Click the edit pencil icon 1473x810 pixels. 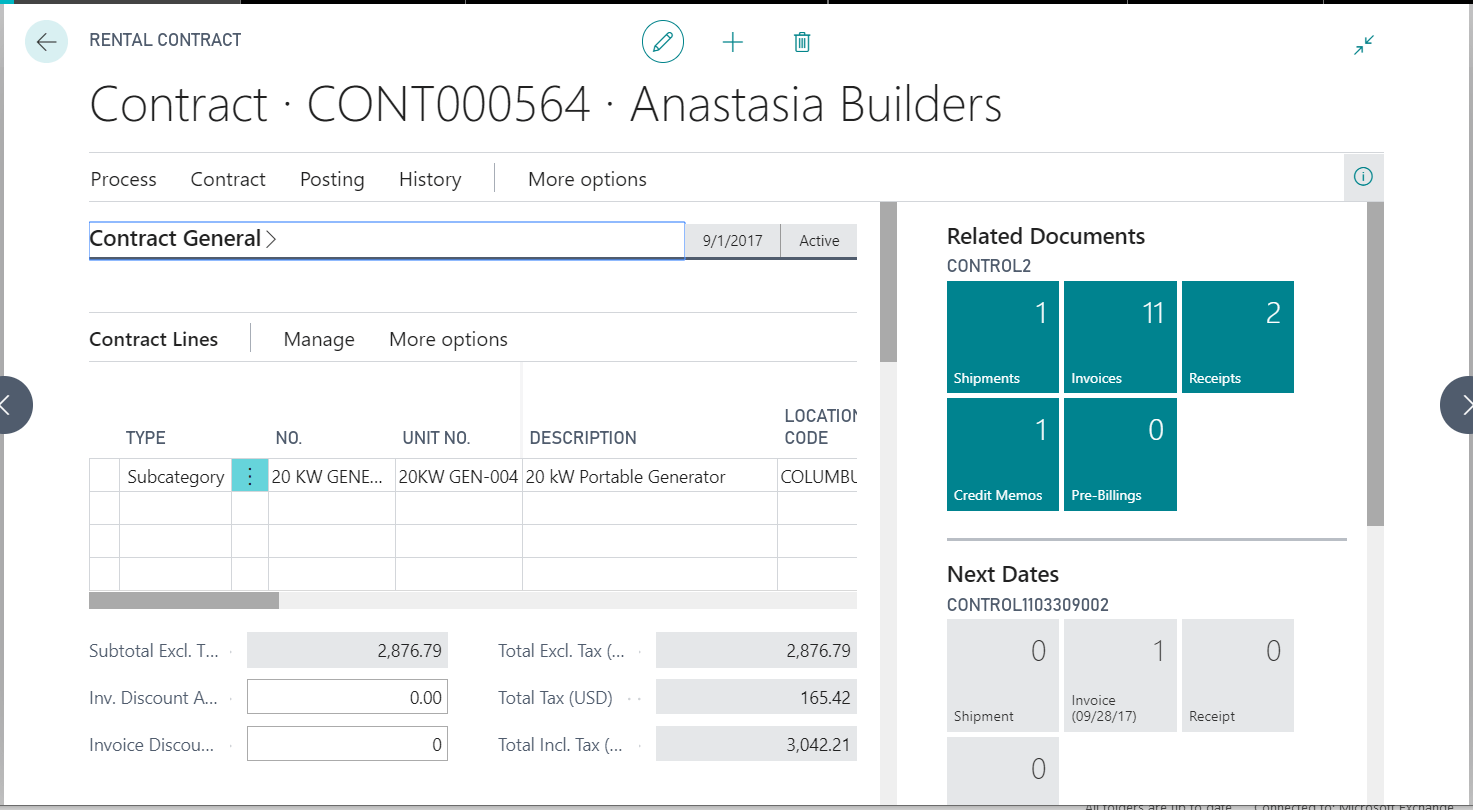pos(662,41)
